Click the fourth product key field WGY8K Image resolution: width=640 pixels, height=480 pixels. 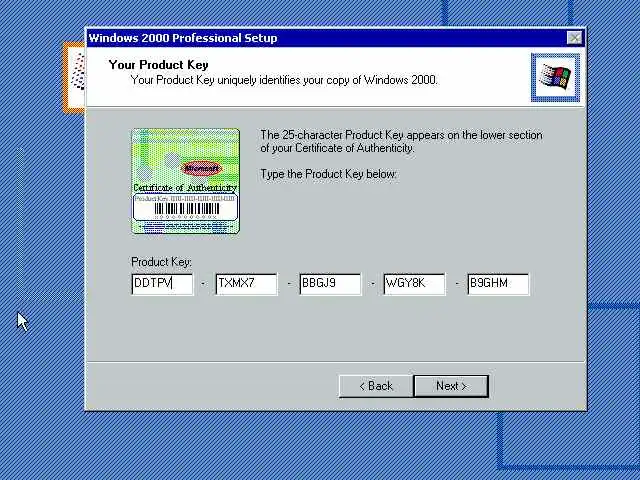415,284
